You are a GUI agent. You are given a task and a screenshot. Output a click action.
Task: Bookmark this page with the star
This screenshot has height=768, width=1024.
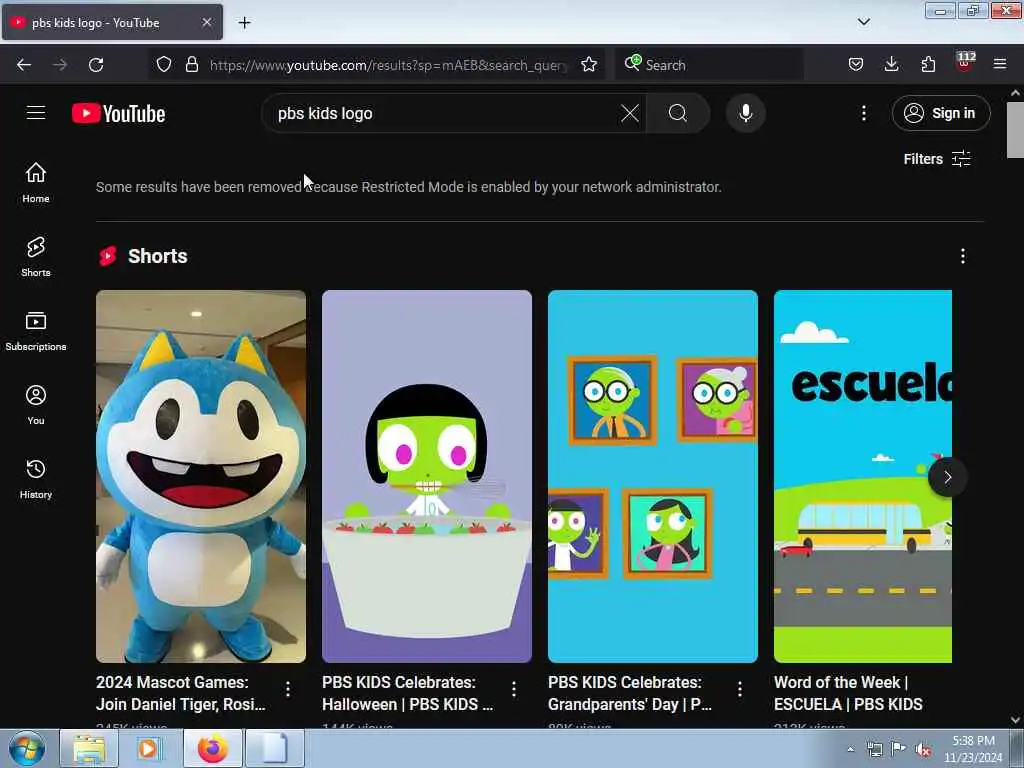(x=589, y=64)
